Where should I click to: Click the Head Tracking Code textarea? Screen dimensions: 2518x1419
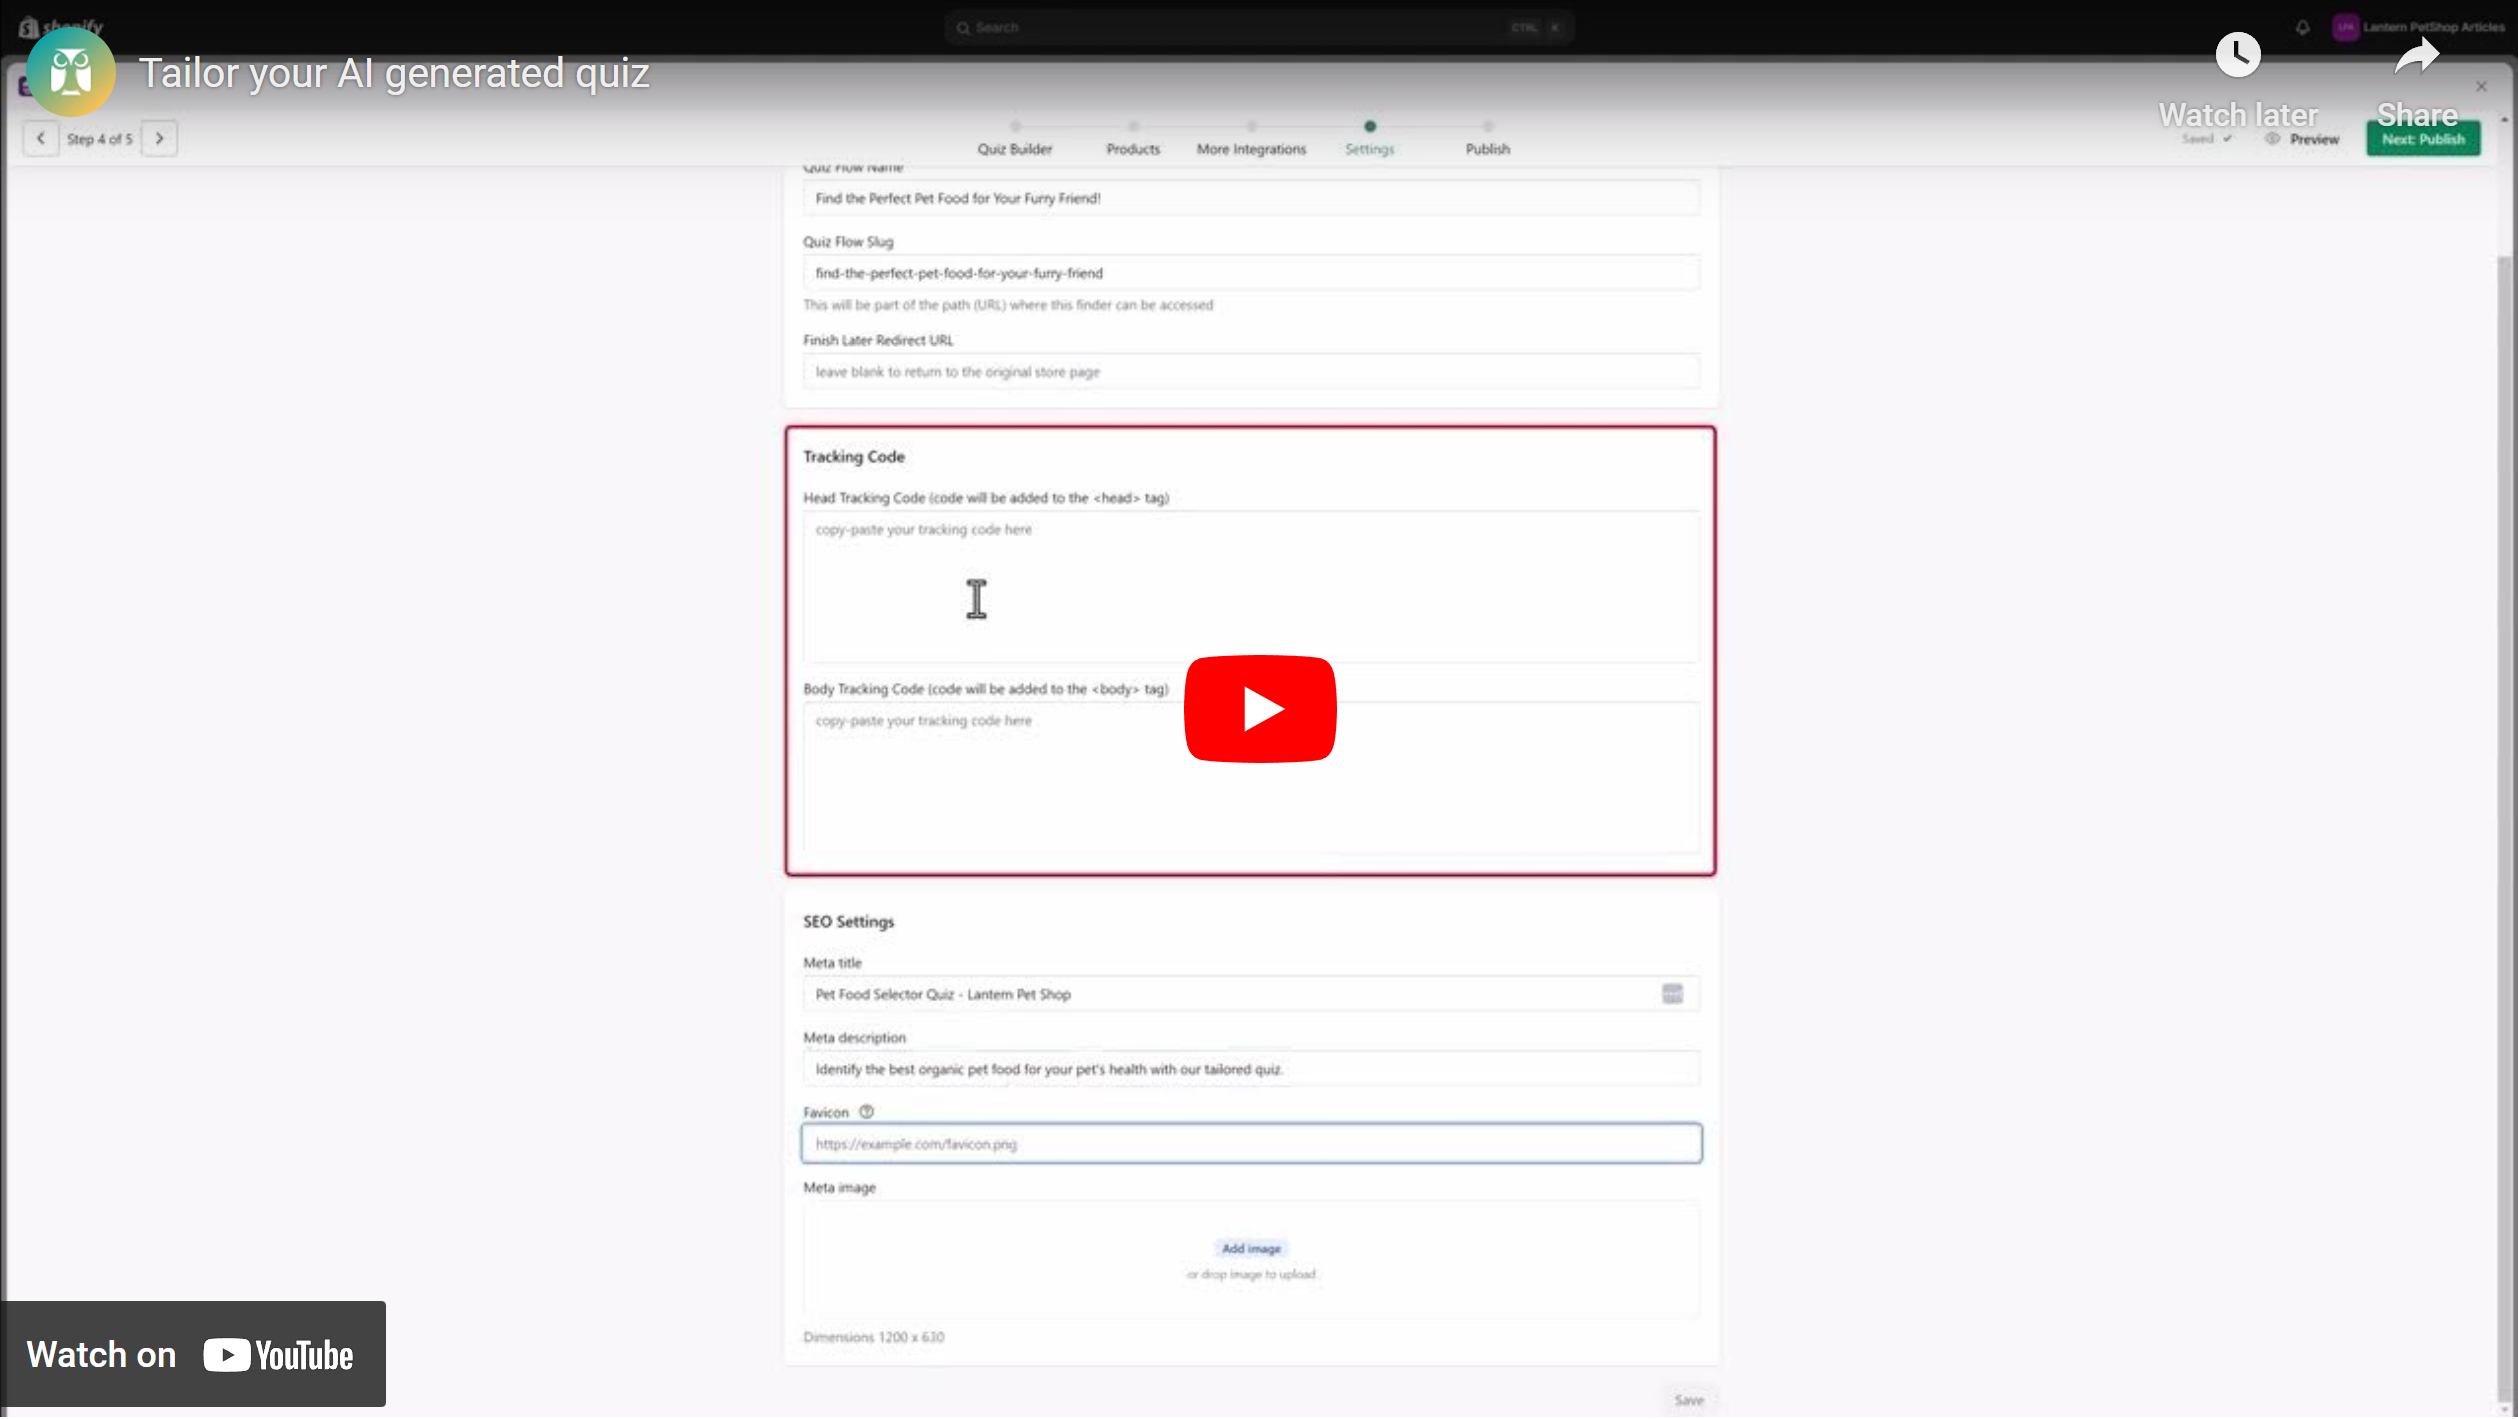[x=1251, y=588]
